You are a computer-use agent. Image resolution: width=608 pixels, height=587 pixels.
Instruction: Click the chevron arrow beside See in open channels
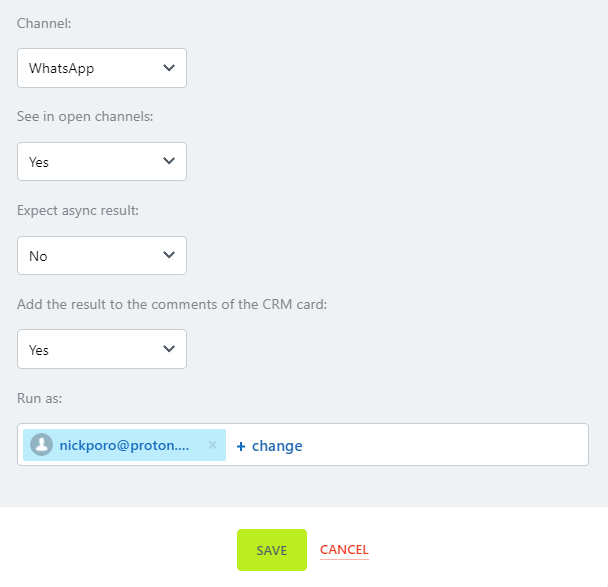168,161
